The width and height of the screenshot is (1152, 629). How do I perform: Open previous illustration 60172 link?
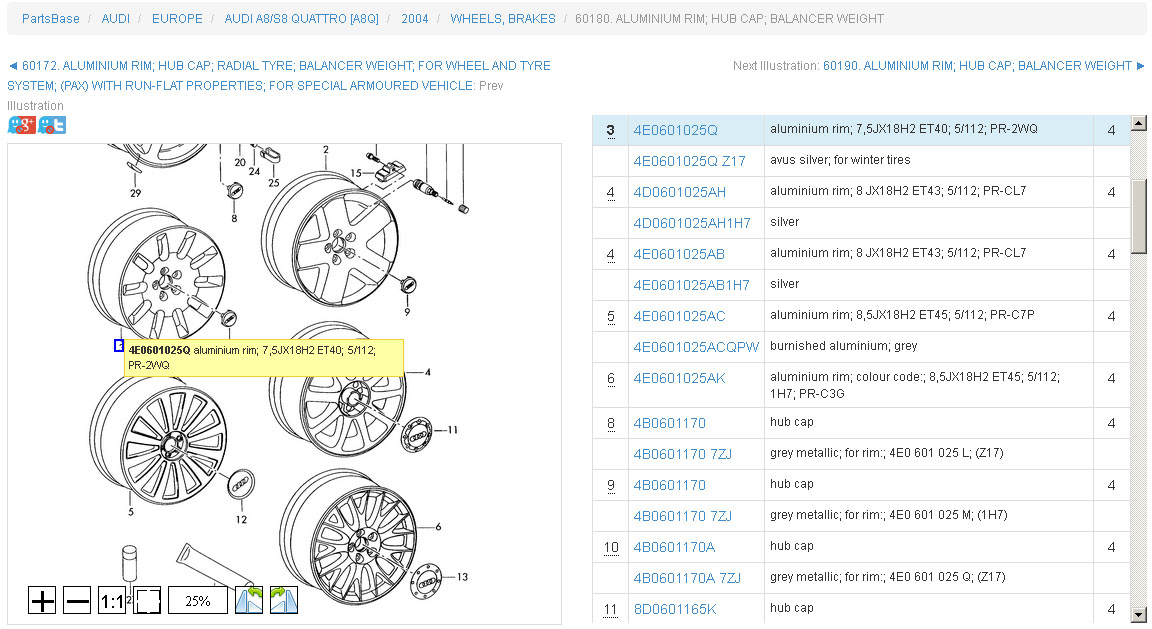279,76
